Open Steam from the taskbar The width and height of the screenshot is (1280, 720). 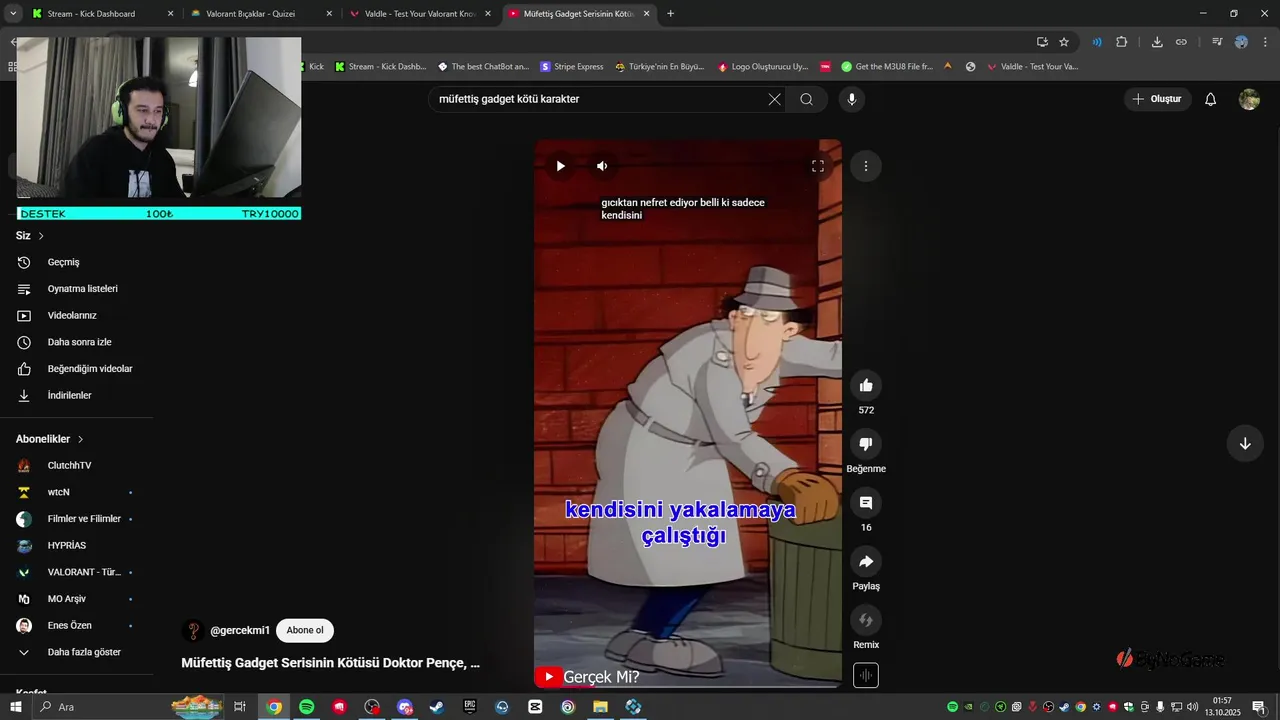coord(436,707)
